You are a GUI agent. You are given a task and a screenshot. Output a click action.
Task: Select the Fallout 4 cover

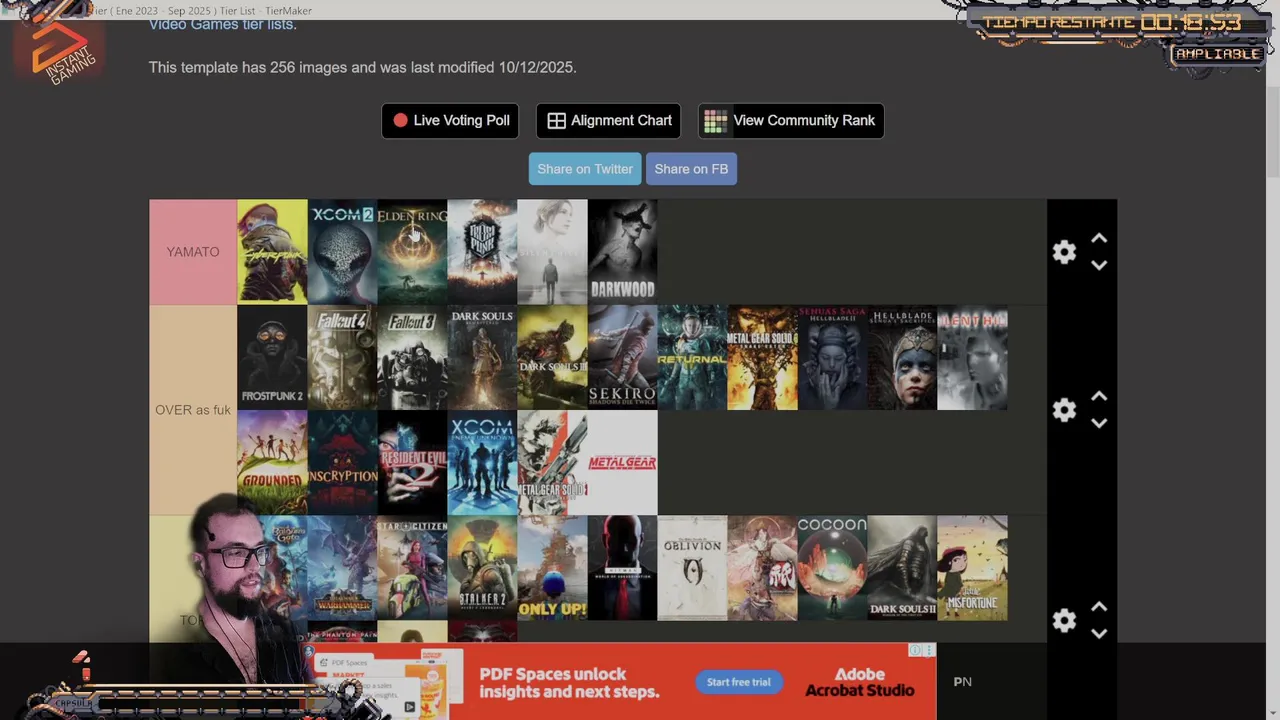[x=342, y=357]
